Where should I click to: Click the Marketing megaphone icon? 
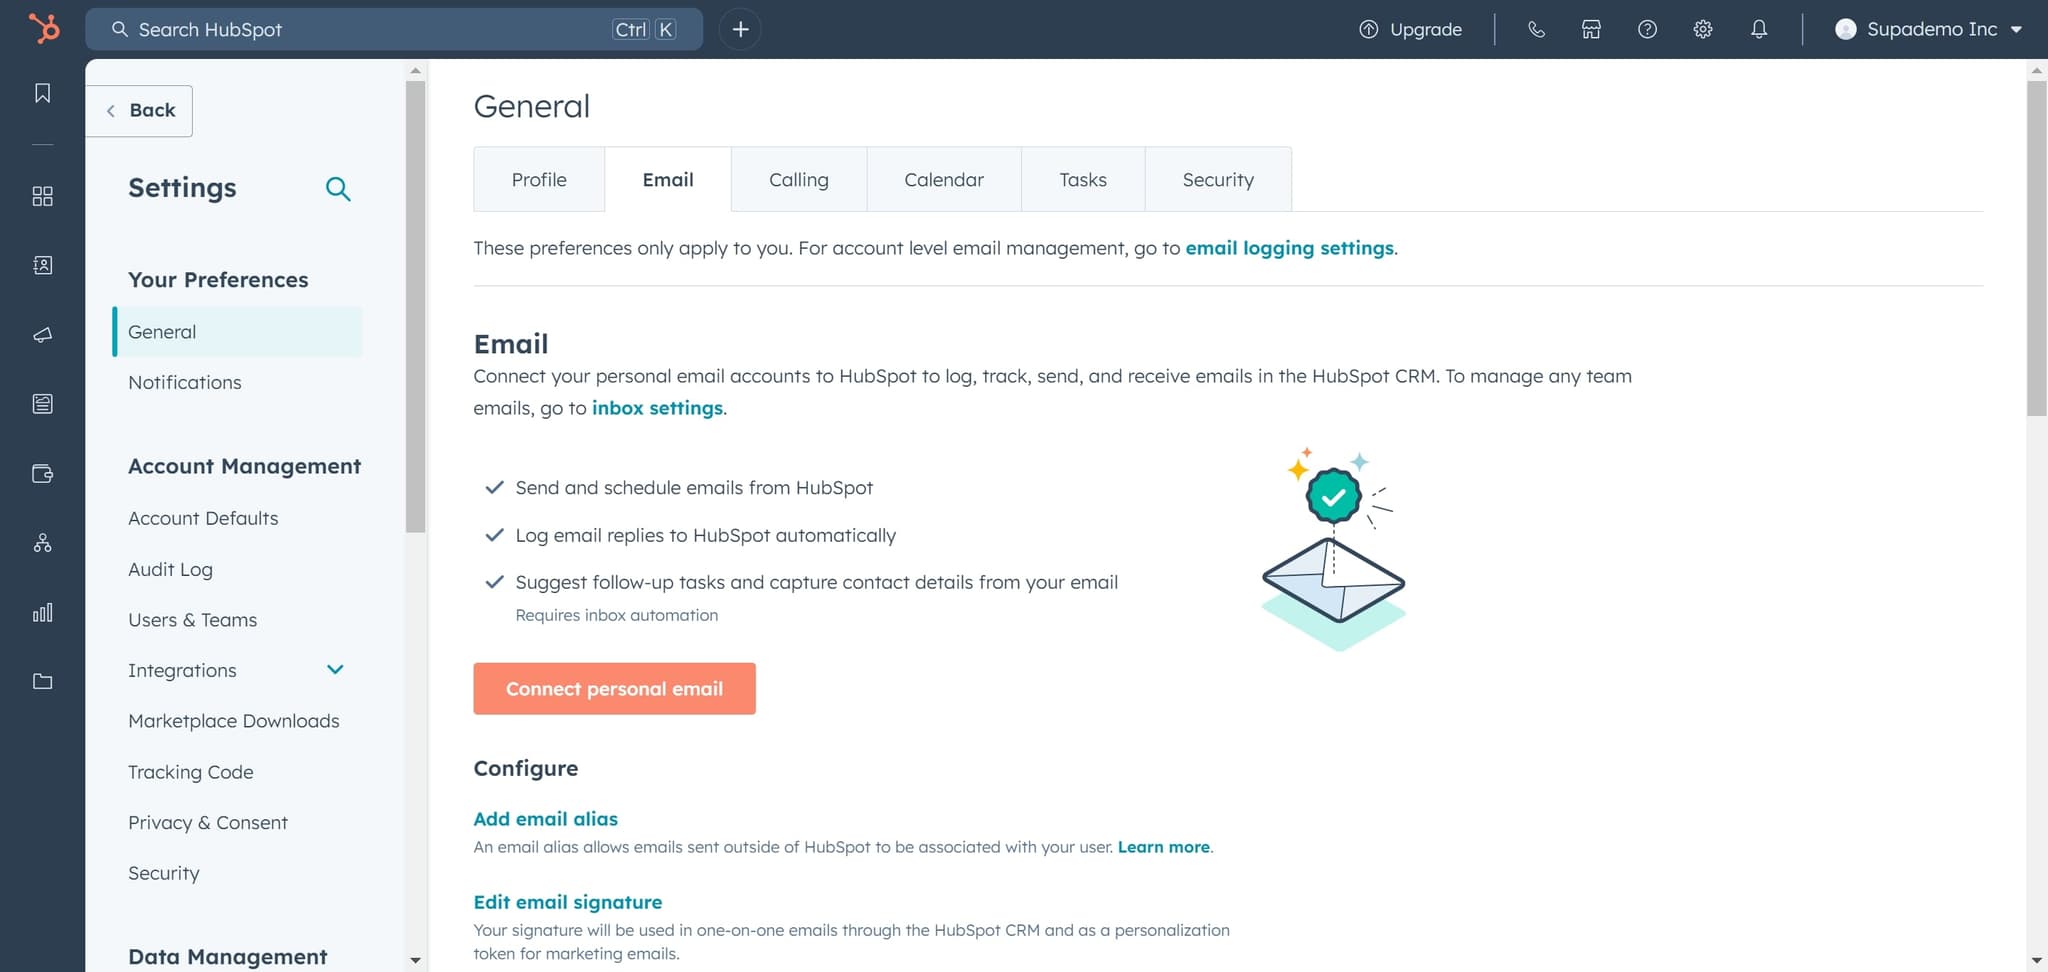(42, 335)
